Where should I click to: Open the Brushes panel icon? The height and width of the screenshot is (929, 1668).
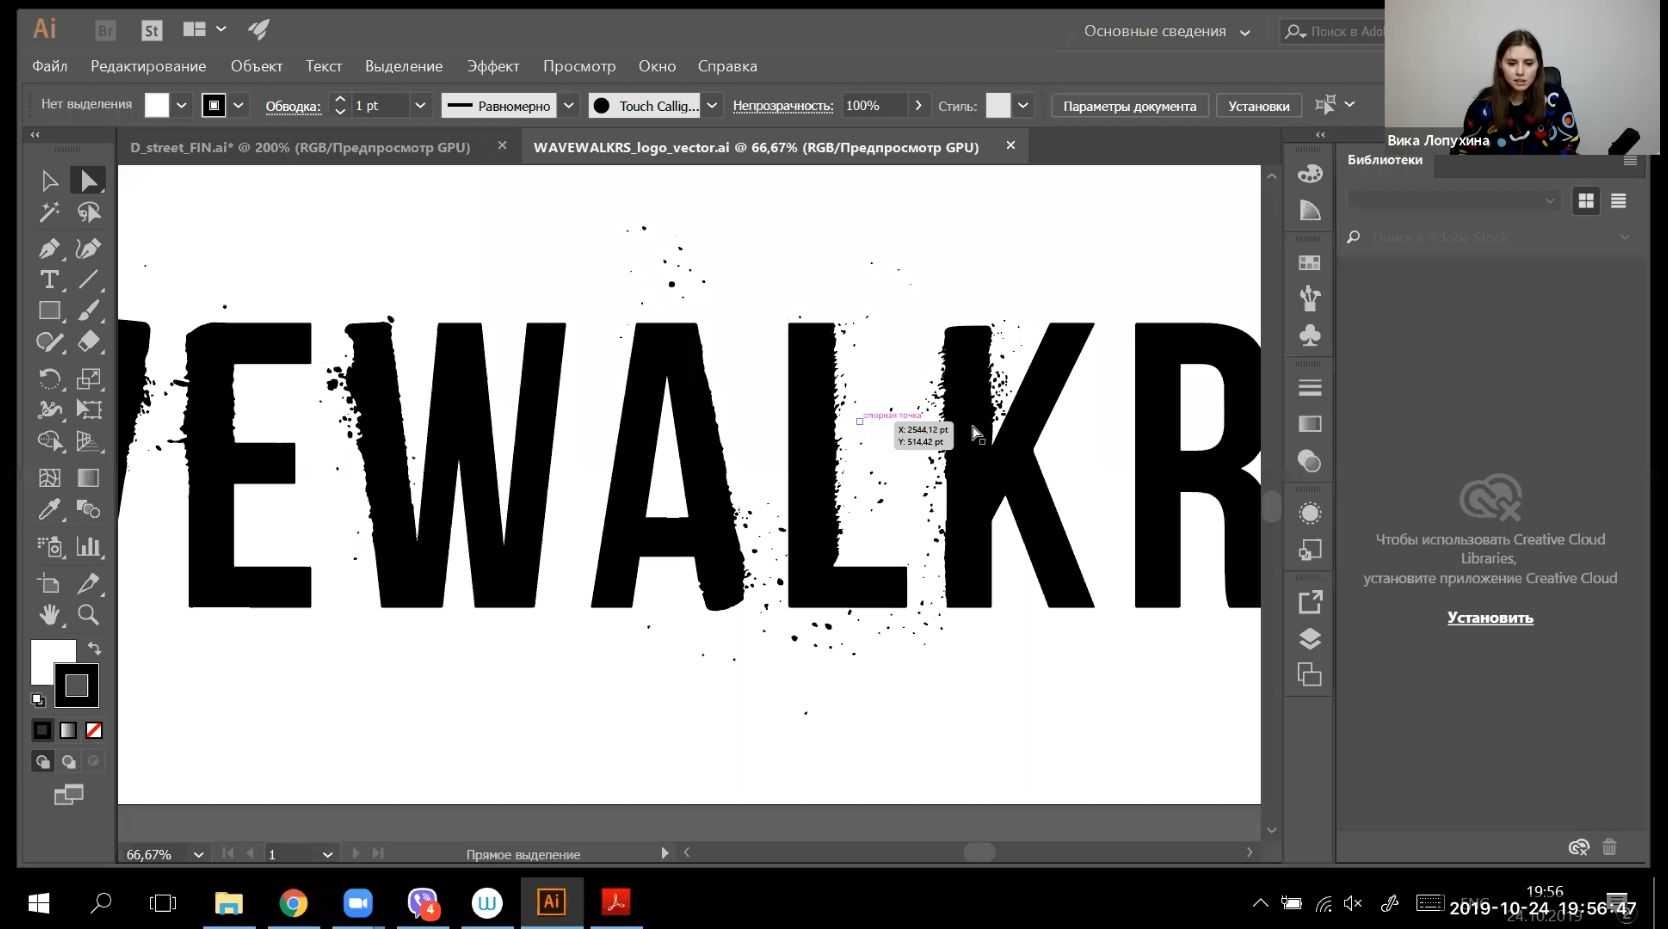pyautogui.click(x=1310, y=298)
